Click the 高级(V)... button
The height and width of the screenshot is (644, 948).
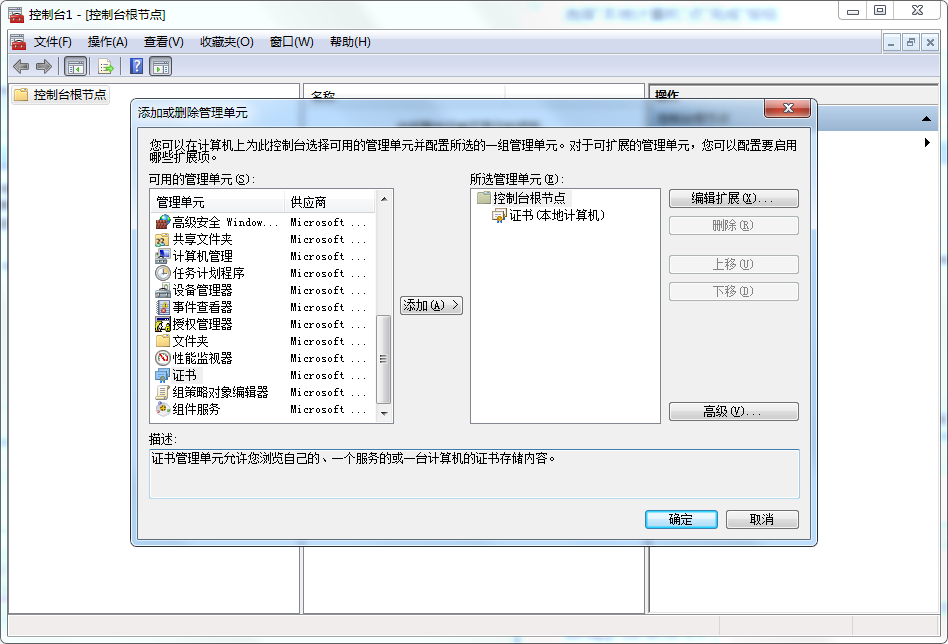[x=733, y=412]
